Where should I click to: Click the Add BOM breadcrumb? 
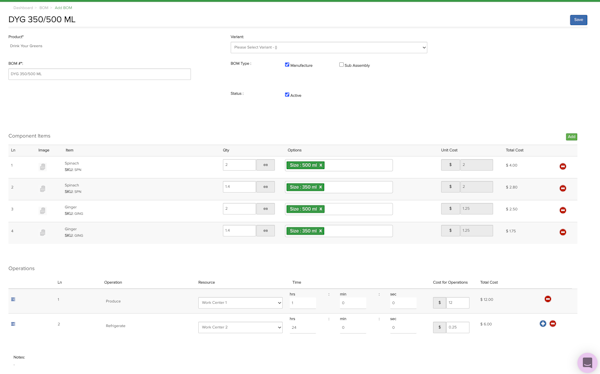coord(63,8)
